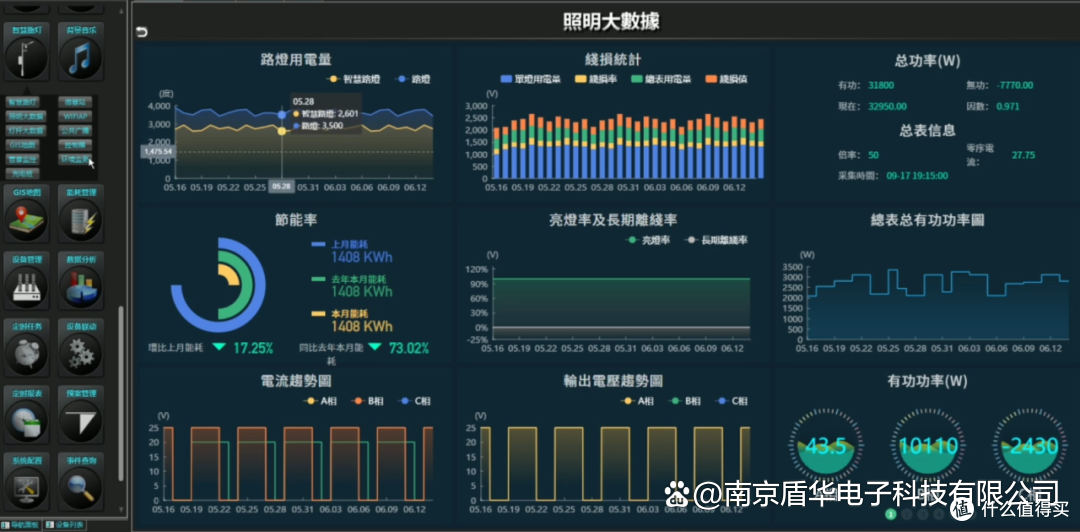Toggle C相 in 輸出電壓趨勢圖 legend
This screenshot has height=532, width=1080.
point(731,401)
